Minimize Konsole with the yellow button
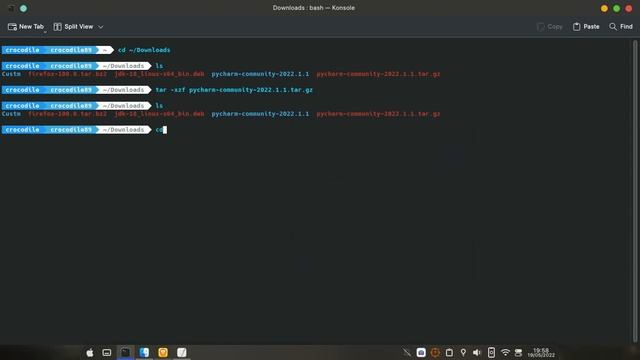 604,8
